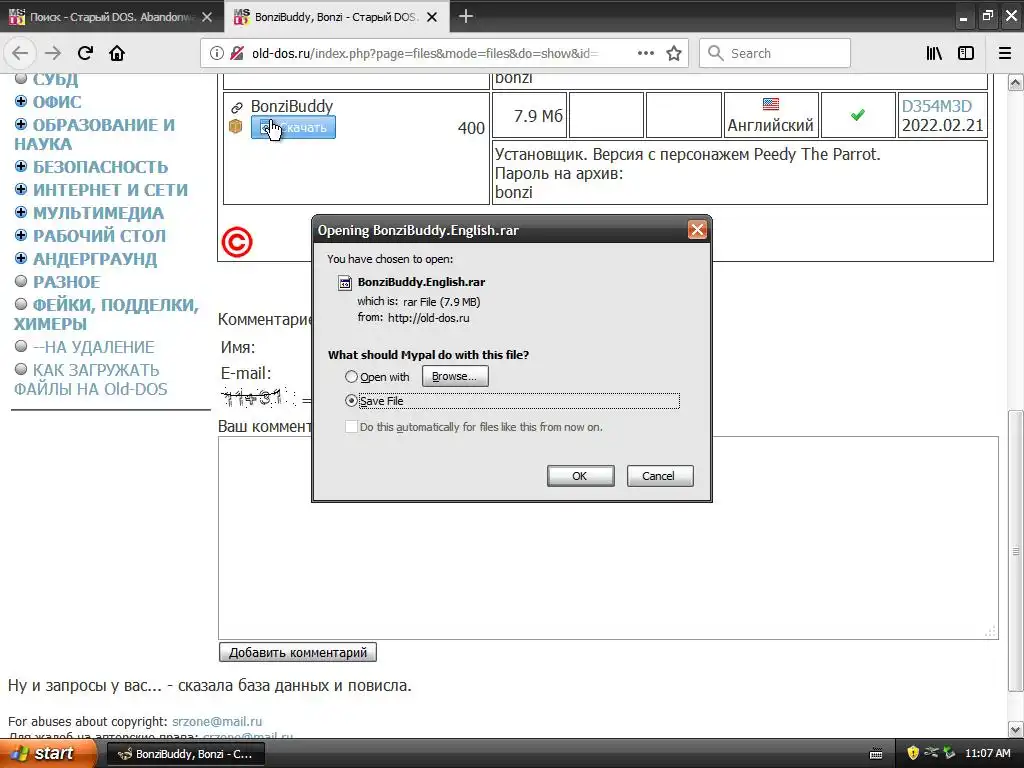
Task: Check Do this automatically for files
Action: (x=351, y=426)
